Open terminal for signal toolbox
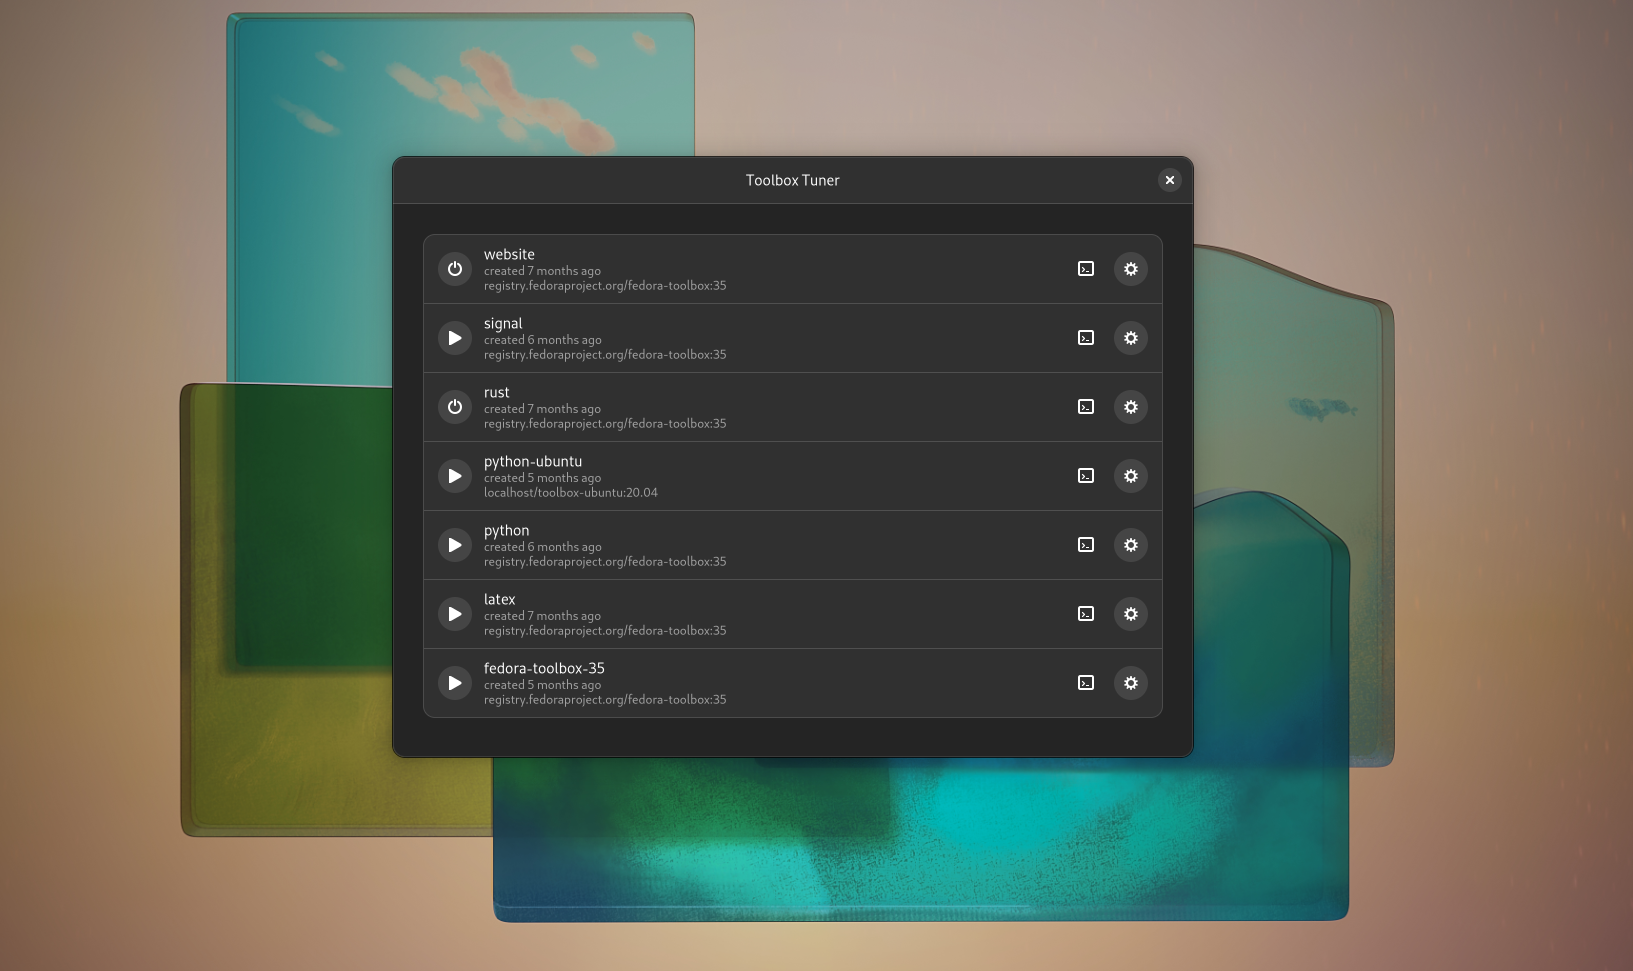This screenshot has width=1633, height=971. [x=1086, y=338]
